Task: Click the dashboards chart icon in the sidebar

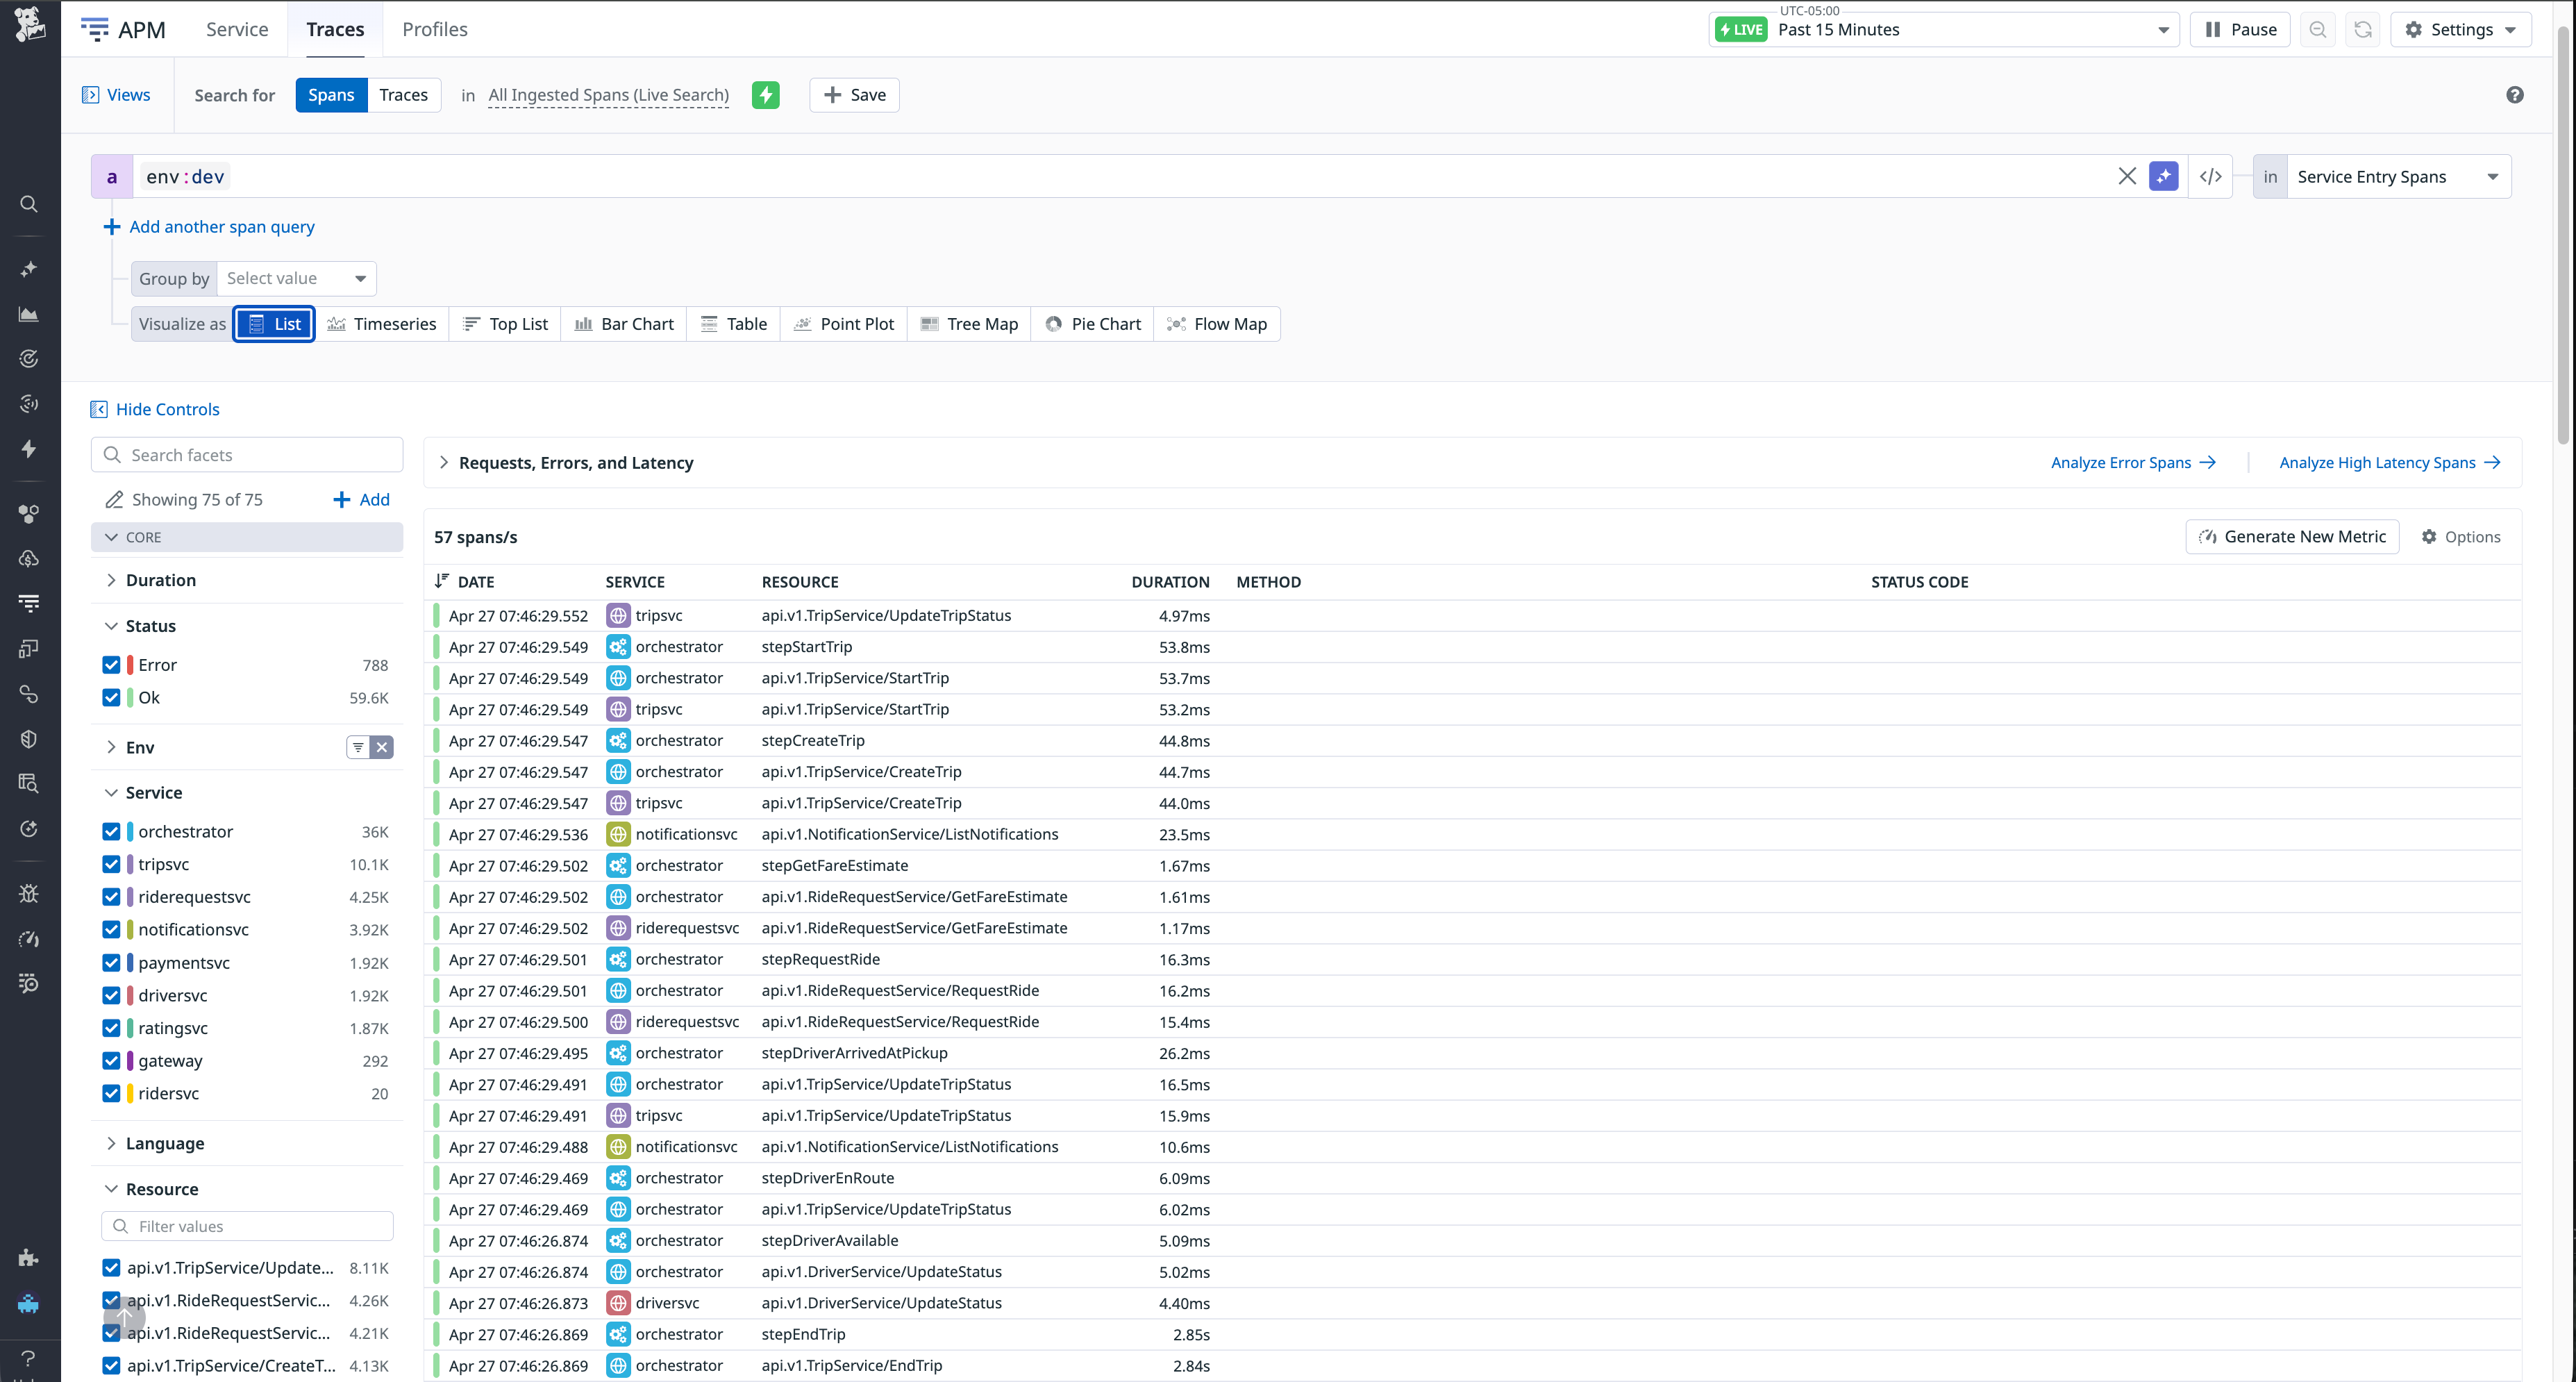Action: (29, 314)
